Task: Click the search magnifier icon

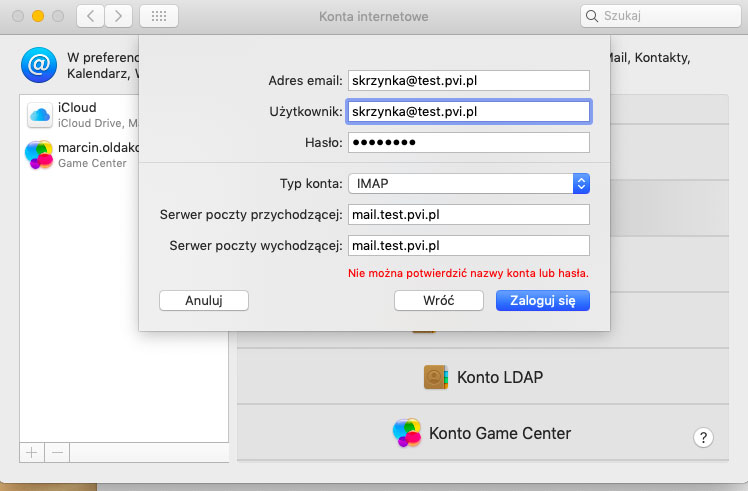Action: (x=592, y=16)
